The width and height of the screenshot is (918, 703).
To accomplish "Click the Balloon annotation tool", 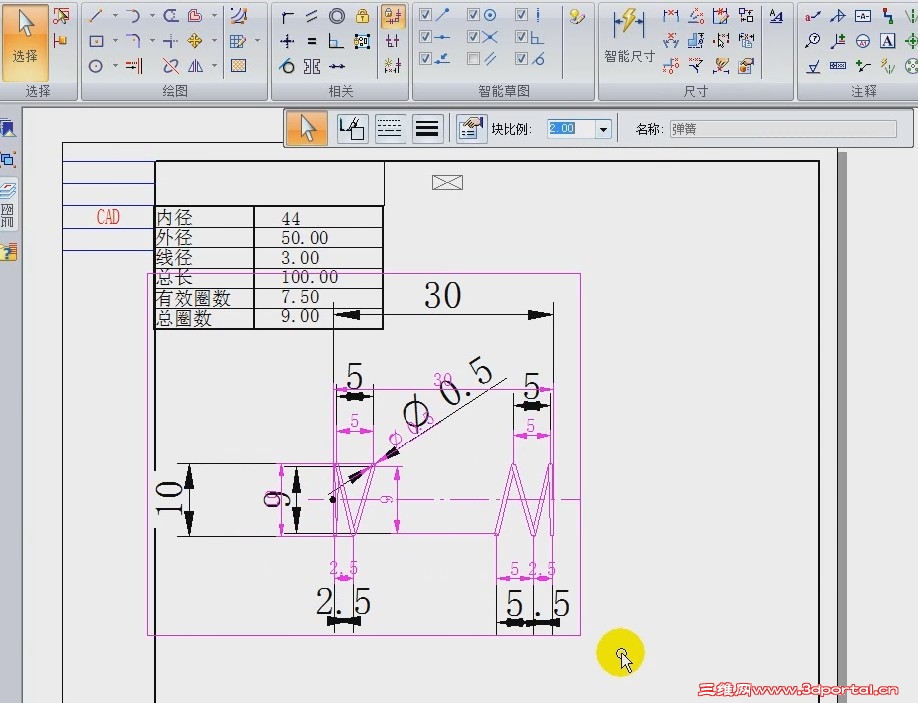I will (813, 41).
